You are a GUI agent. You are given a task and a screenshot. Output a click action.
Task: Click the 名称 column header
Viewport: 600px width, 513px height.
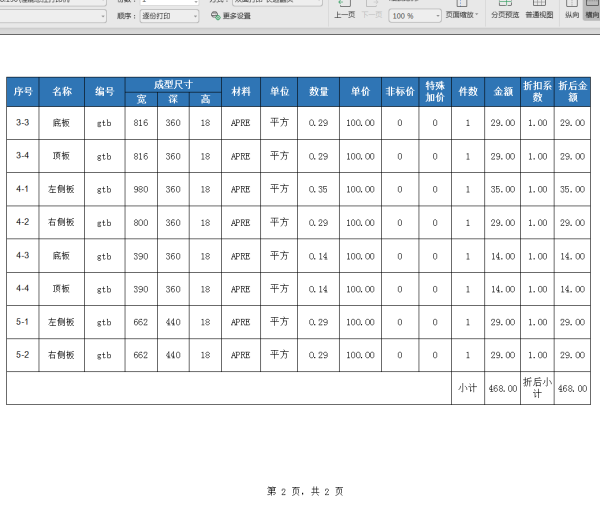coord(62,92)
